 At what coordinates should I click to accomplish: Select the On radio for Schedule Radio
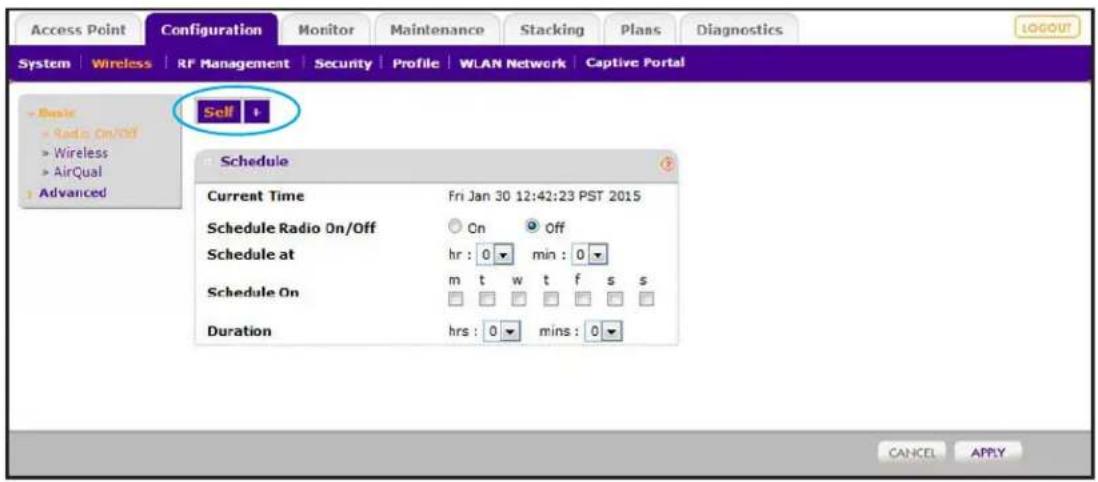coord(456,228)
